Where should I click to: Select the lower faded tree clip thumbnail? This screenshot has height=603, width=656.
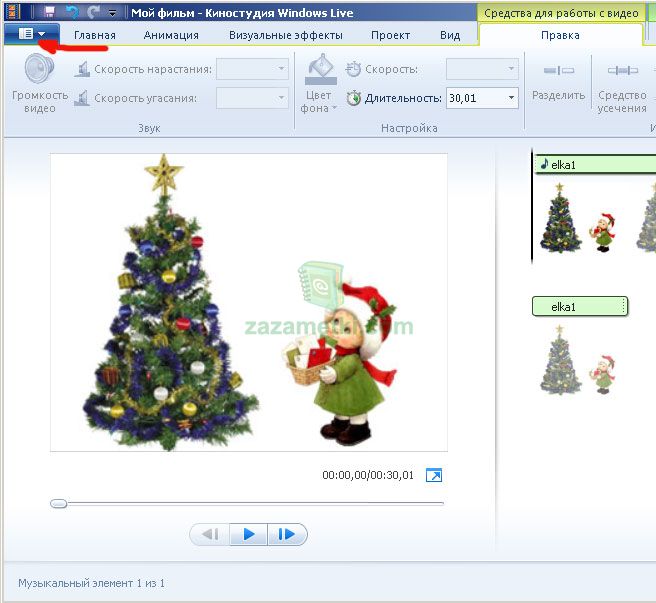pos(578,360)
